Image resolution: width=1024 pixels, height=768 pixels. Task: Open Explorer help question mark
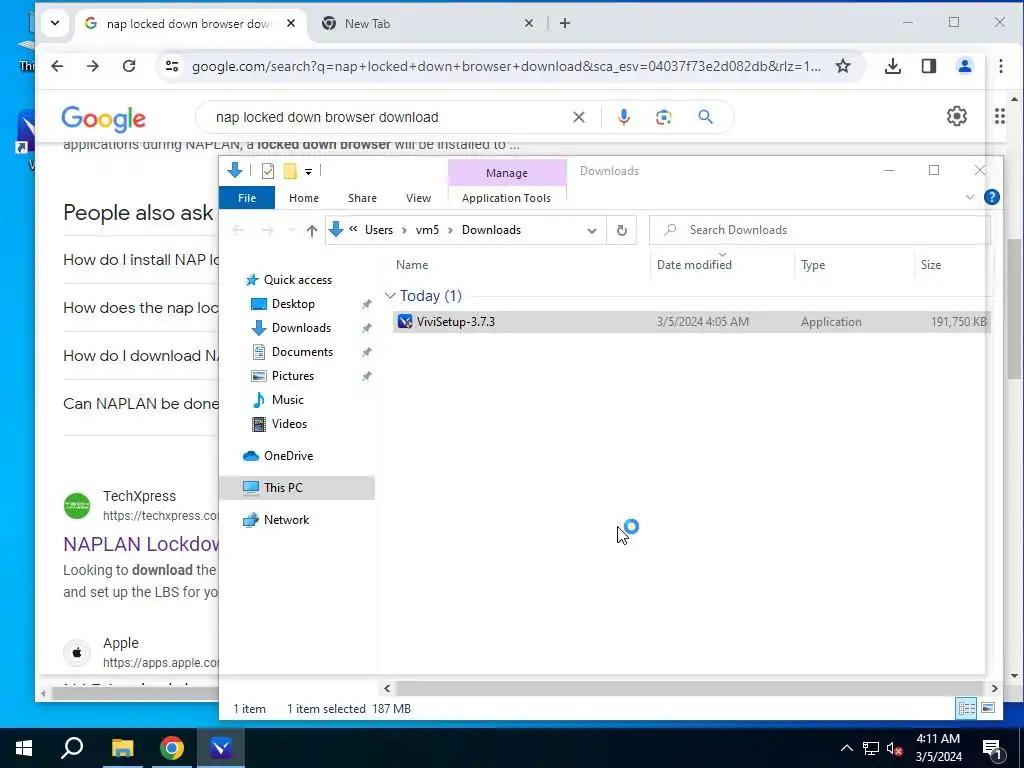tap(991, 197)
